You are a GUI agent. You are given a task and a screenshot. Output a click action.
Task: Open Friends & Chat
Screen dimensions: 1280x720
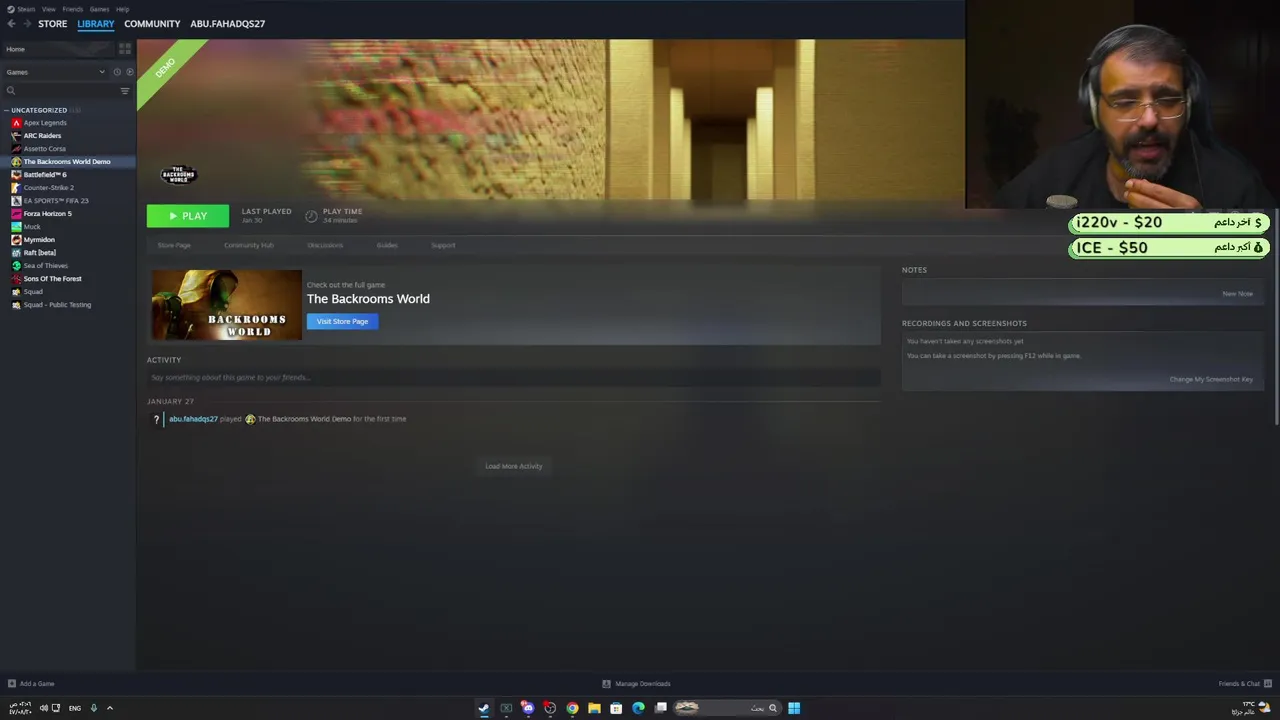point(1244,684)
